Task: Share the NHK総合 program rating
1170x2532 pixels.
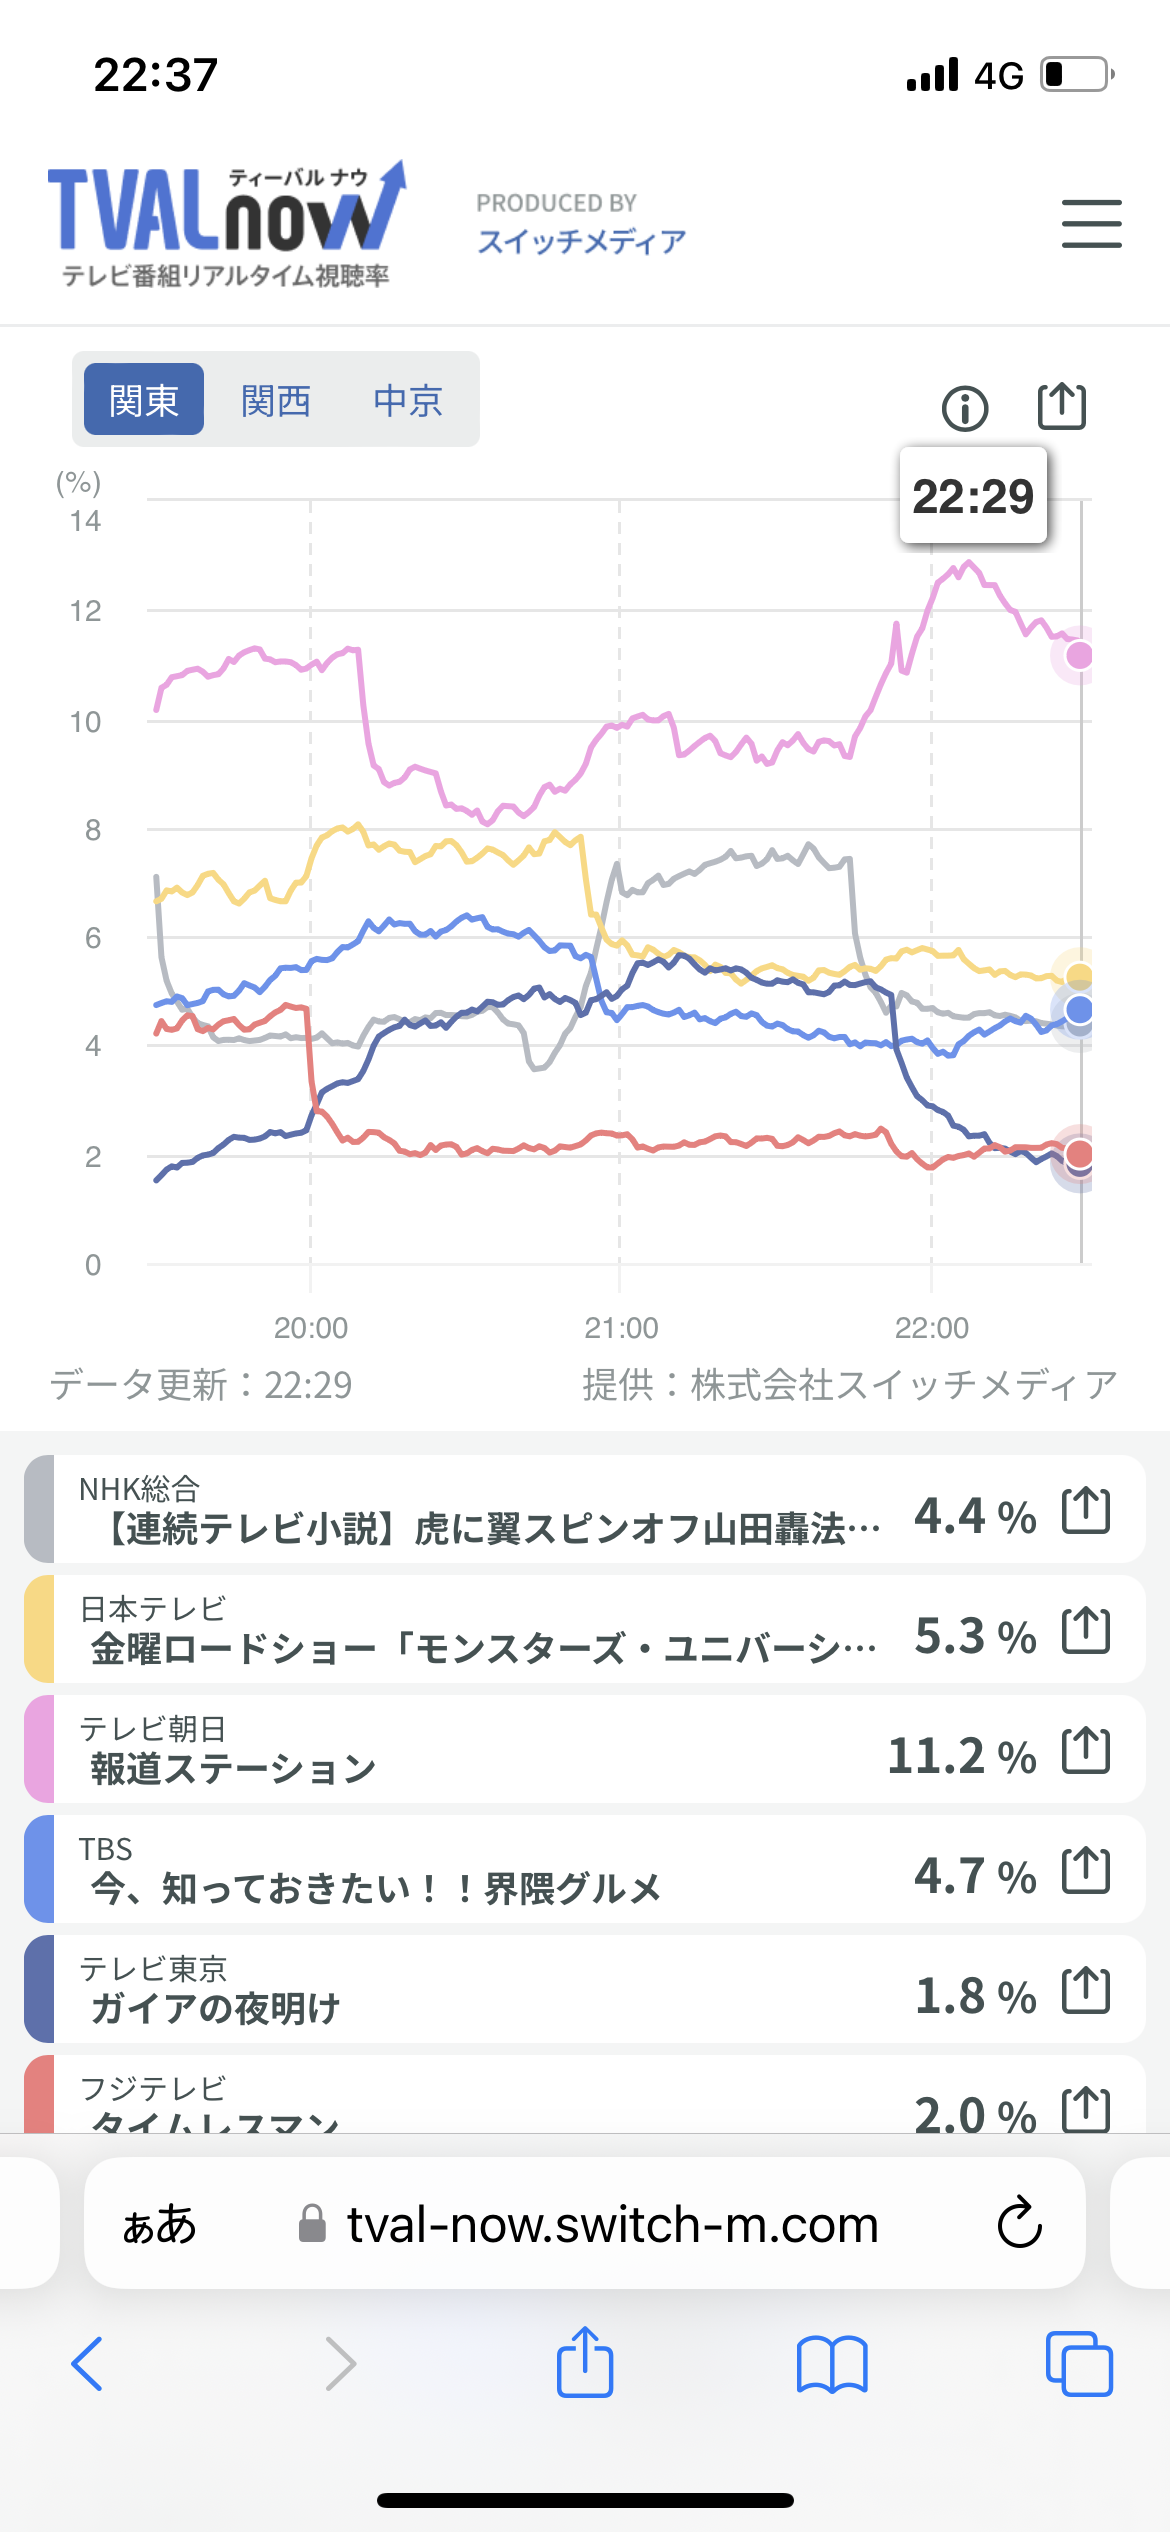Action: click(1086, 1510)
